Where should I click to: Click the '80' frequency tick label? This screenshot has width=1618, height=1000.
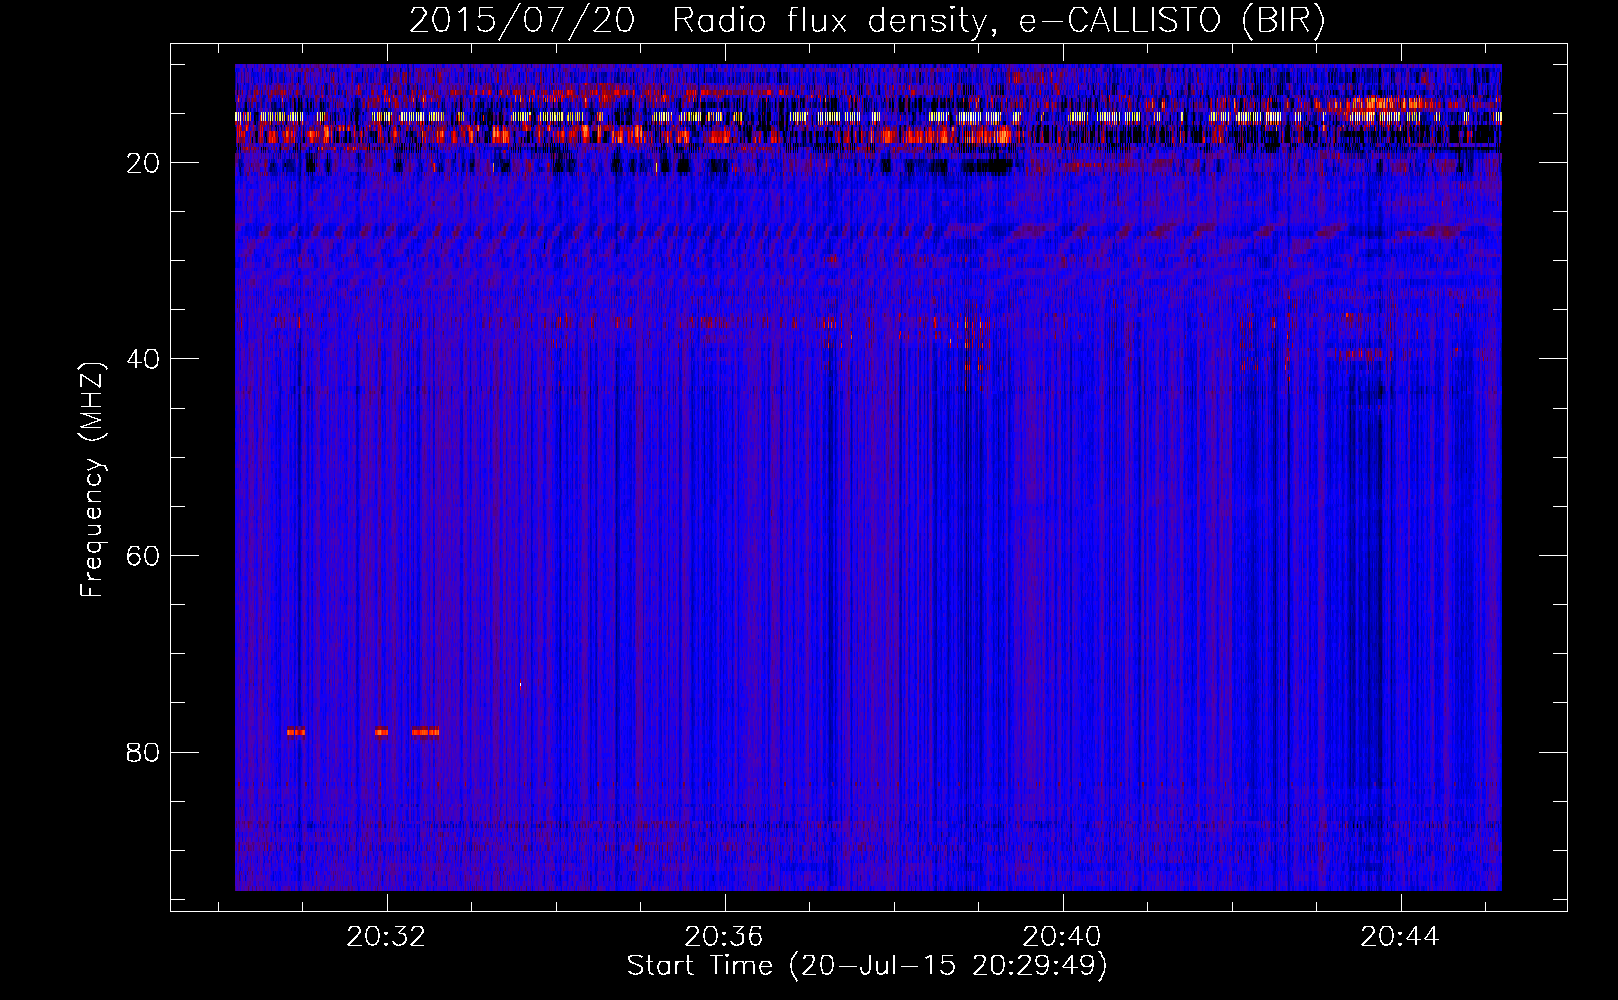[x=144, y=752]
